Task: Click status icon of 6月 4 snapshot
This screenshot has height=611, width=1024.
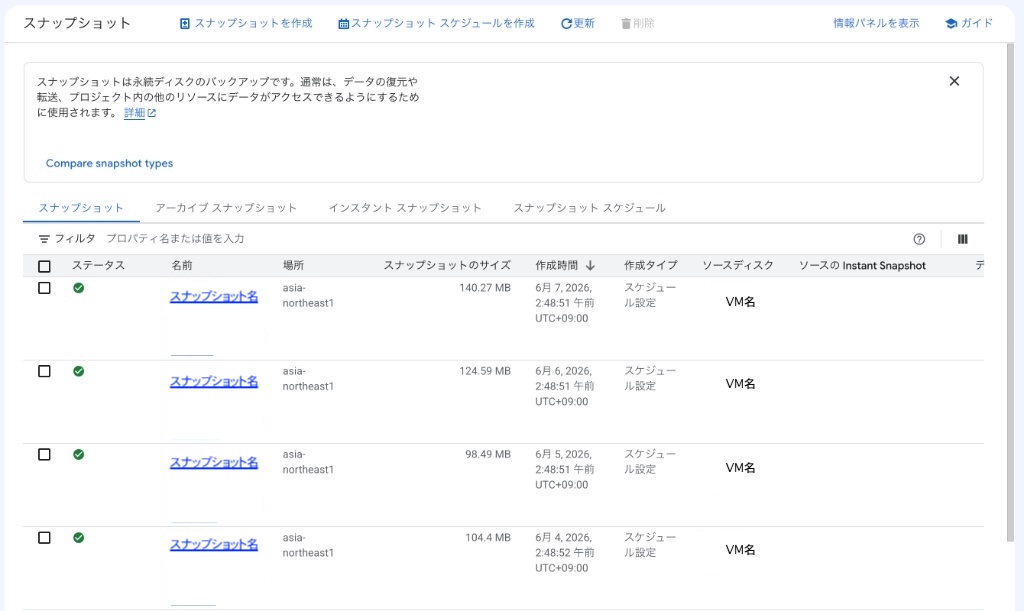Action: click(78, 538)
